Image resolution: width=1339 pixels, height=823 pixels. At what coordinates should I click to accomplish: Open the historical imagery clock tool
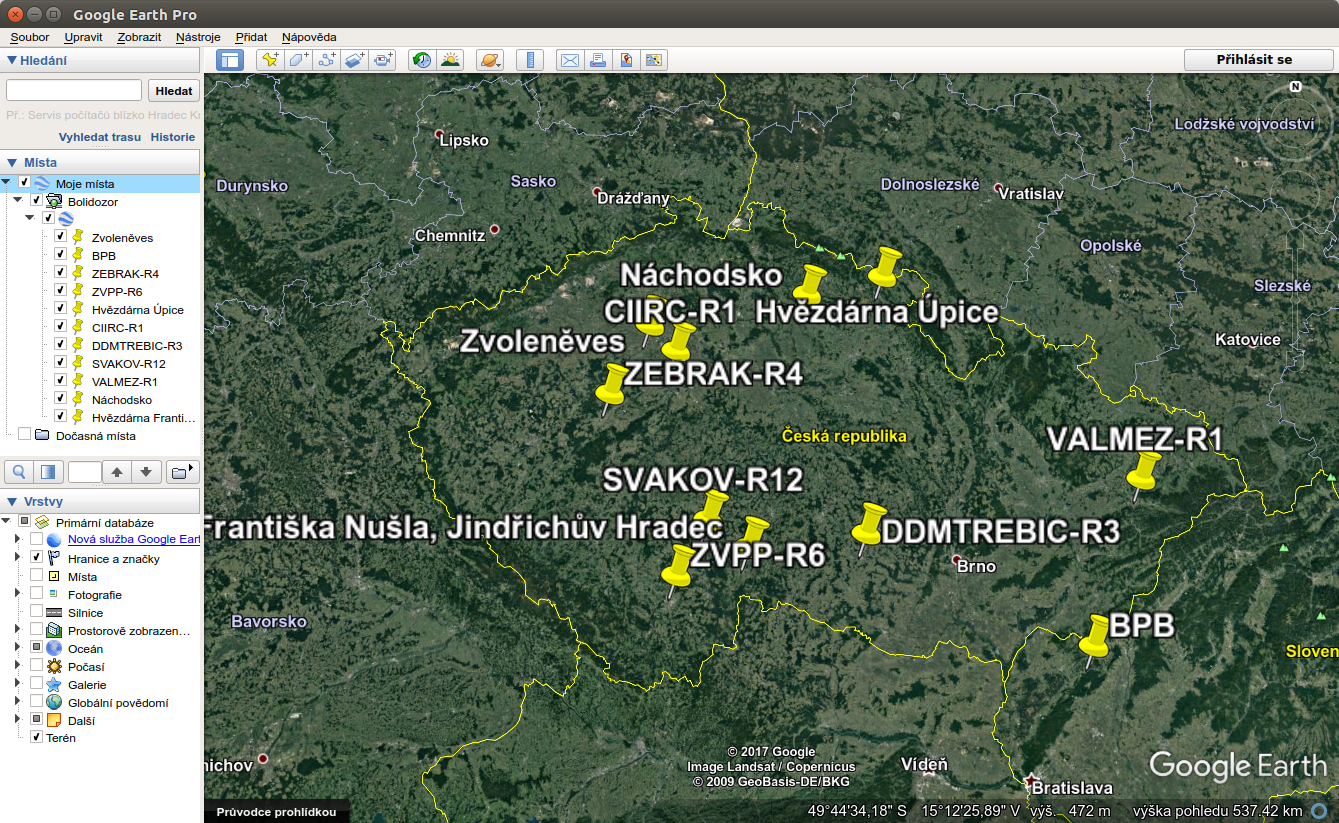(422, 60)
